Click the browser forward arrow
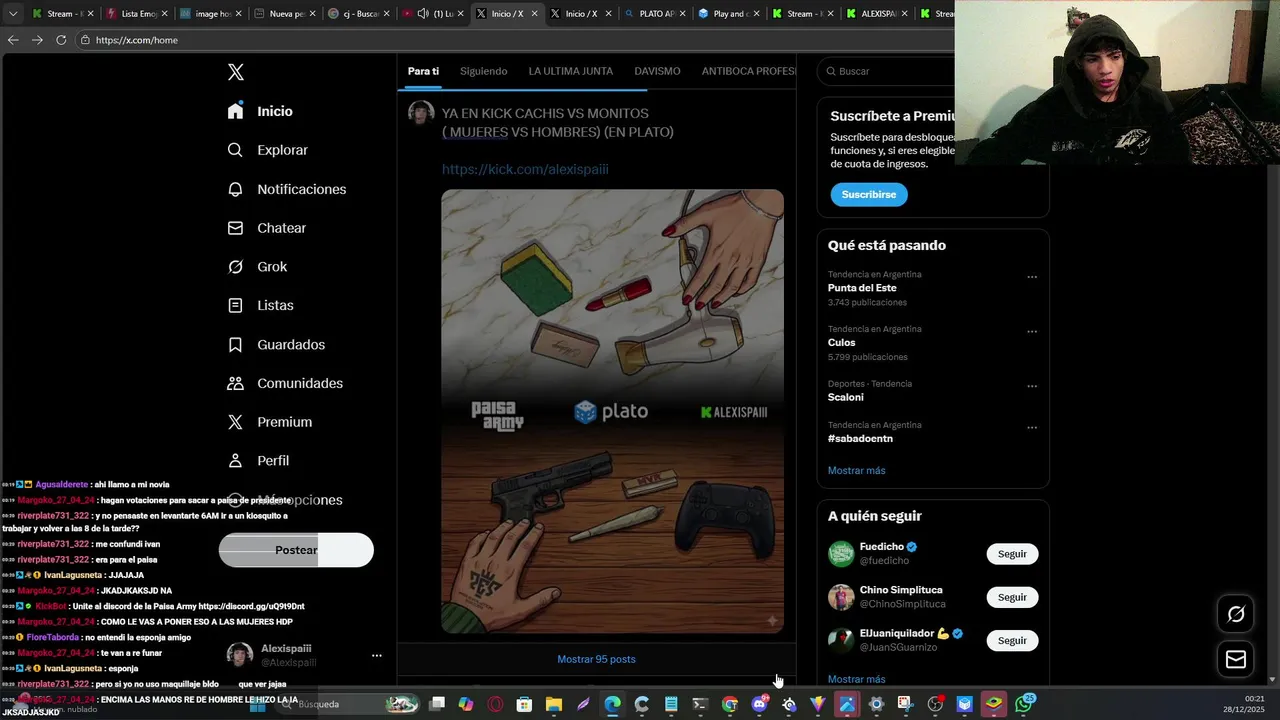1280x720 pixels. point(37,40)
